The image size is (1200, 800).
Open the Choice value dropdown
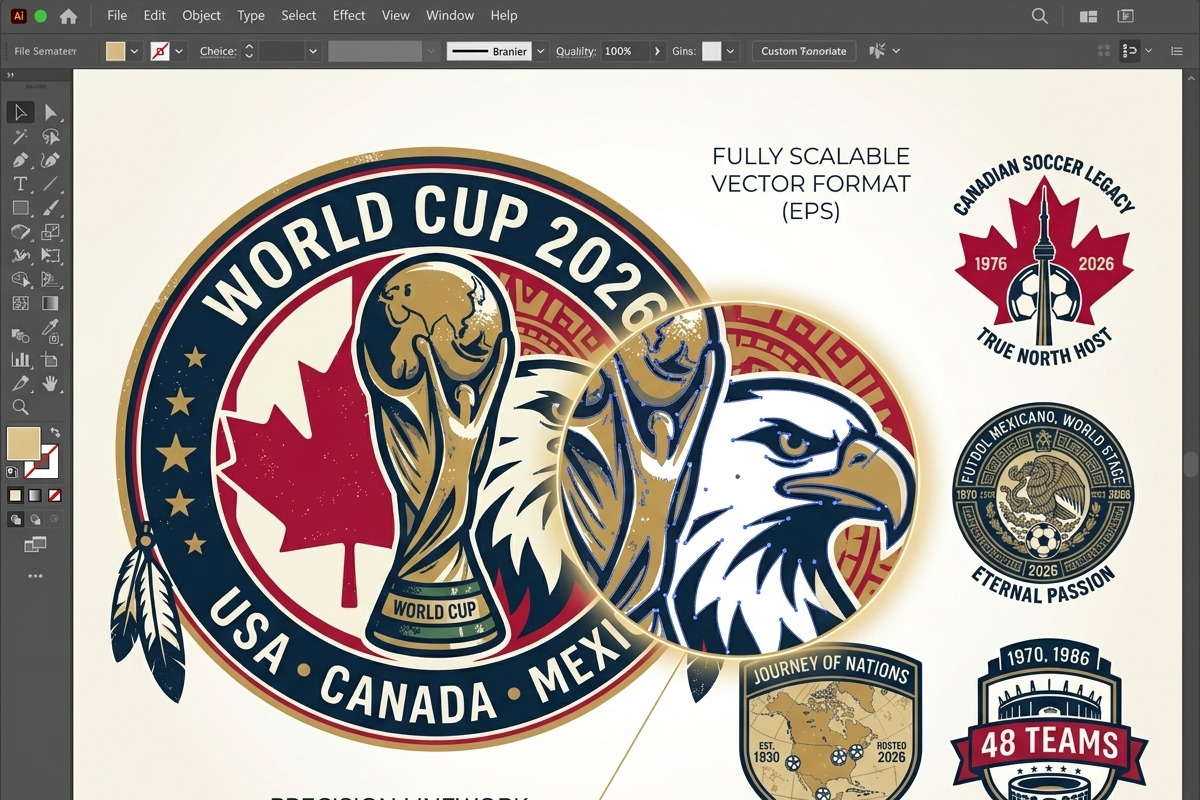click(x=312, y=51)
